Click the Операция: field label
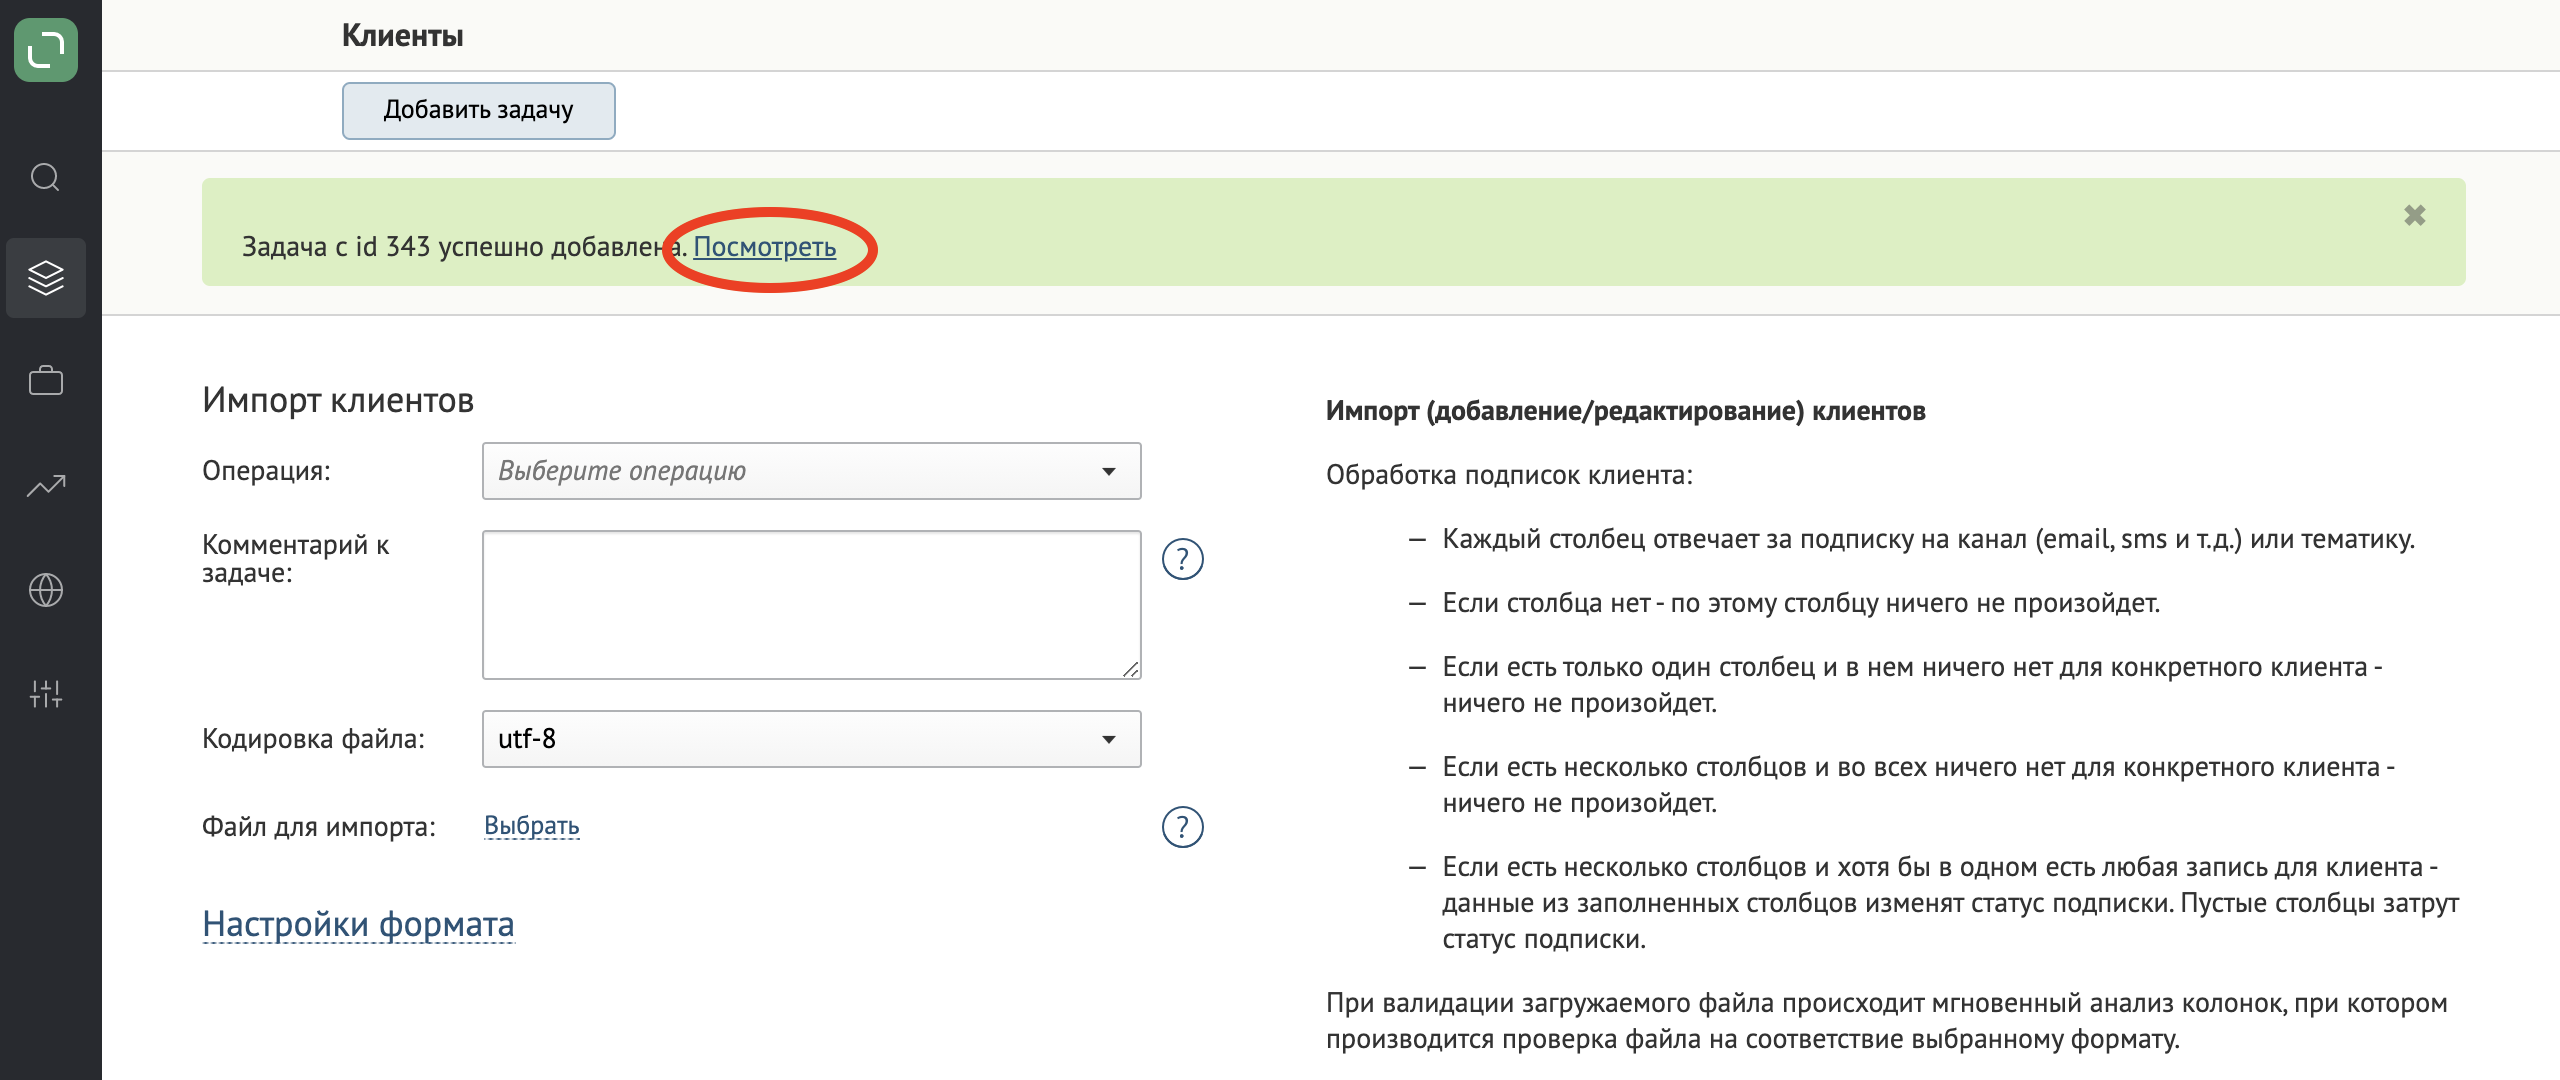 click(x=266, y=471)
